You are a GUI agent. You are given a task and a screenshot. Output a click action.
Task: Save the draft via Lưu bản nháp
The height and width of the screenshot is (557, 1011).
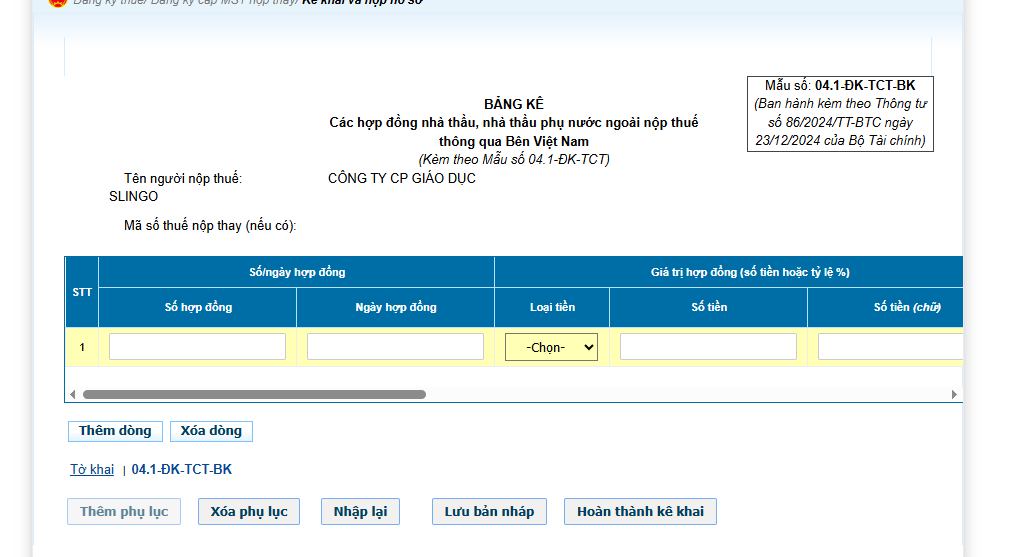(490, 512)
